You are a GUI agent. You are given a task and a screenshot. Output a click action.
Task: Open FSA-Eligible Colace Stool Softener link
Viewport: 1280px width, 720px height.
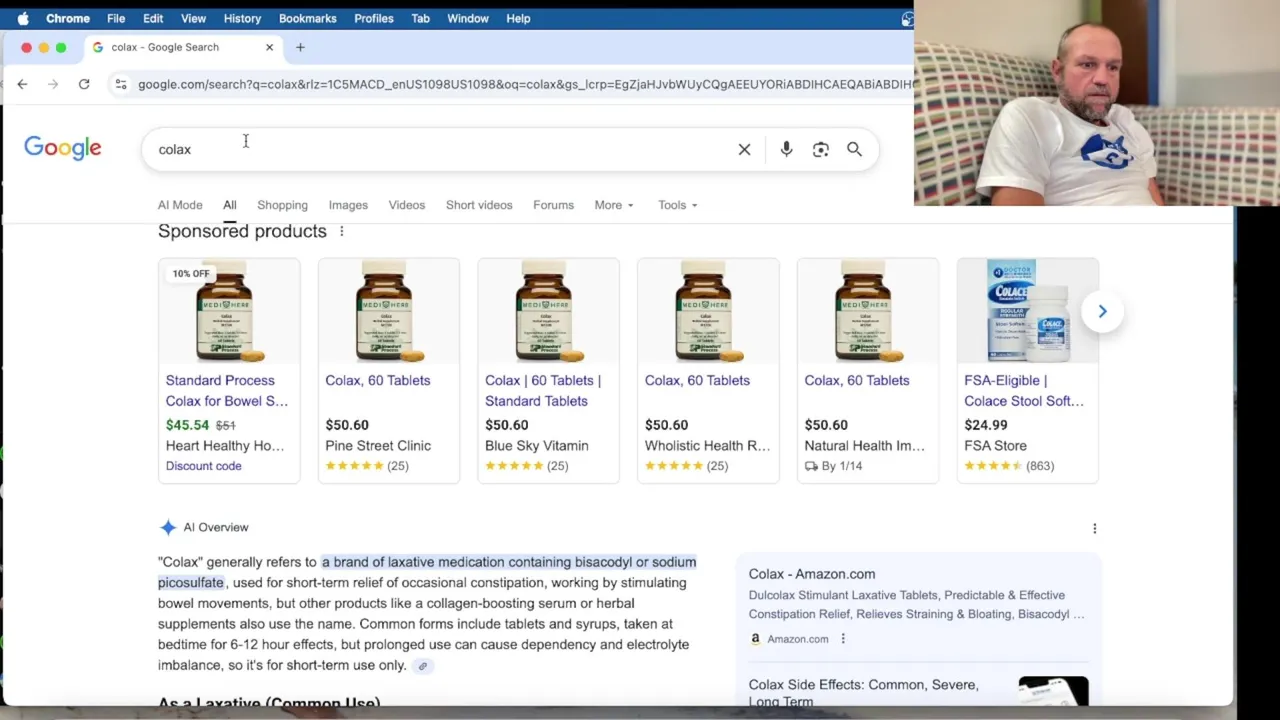tap(1024, 390)
